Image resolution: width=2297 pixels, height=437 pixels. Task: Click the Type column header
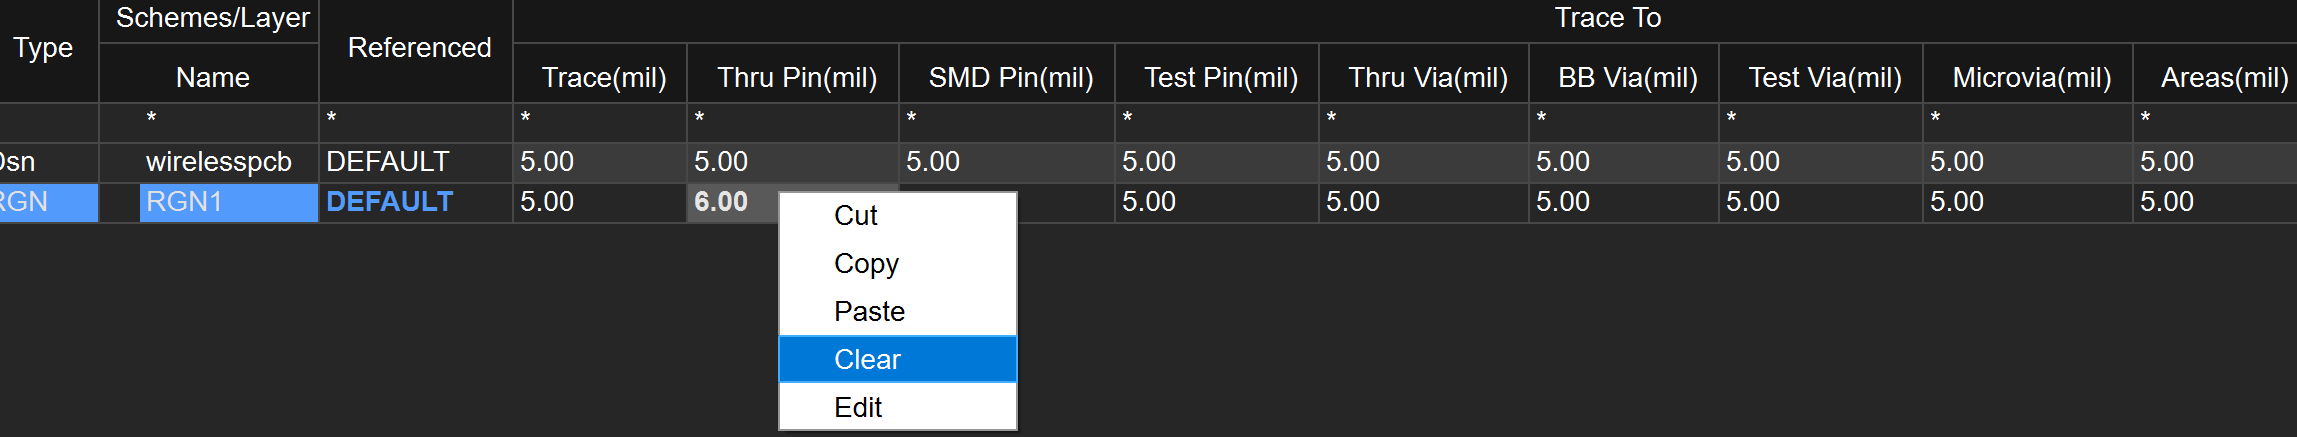coord(43,48)
